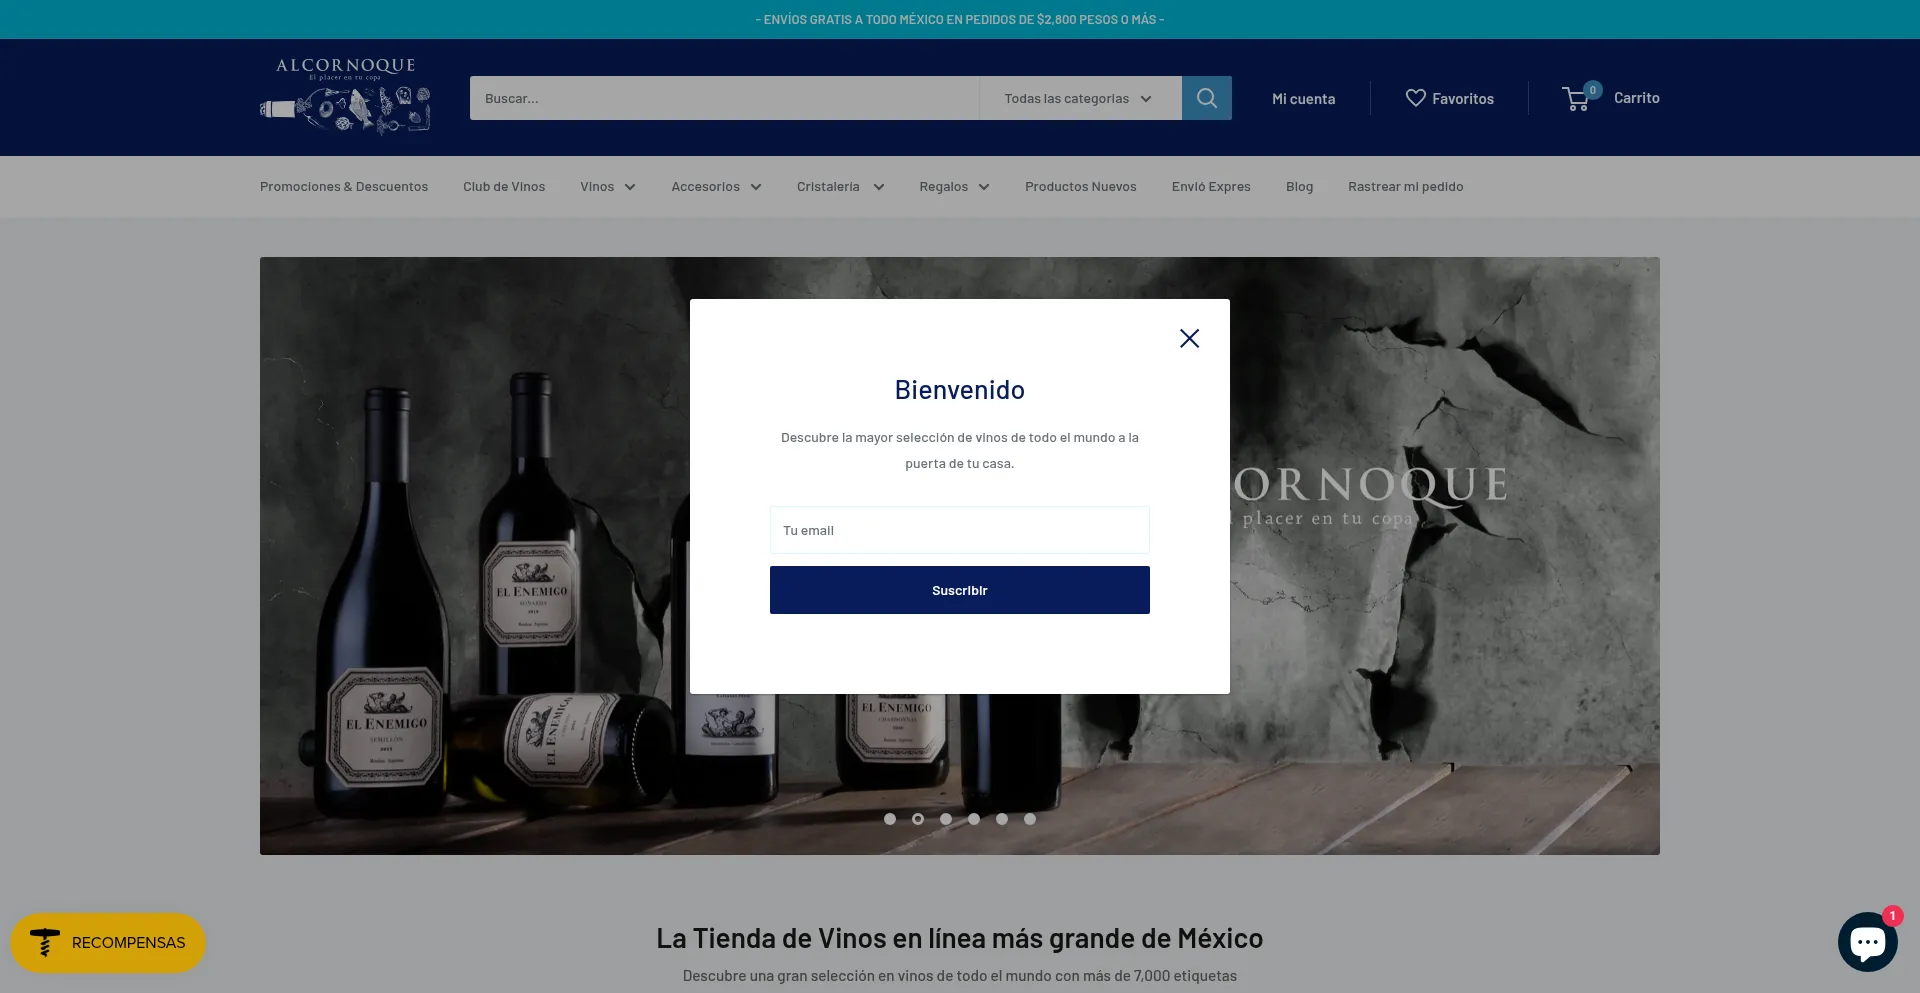Click the La Tienda de Vinos heading
Image resolution: width=1920 pixels, height=993 pixels.
960,938
